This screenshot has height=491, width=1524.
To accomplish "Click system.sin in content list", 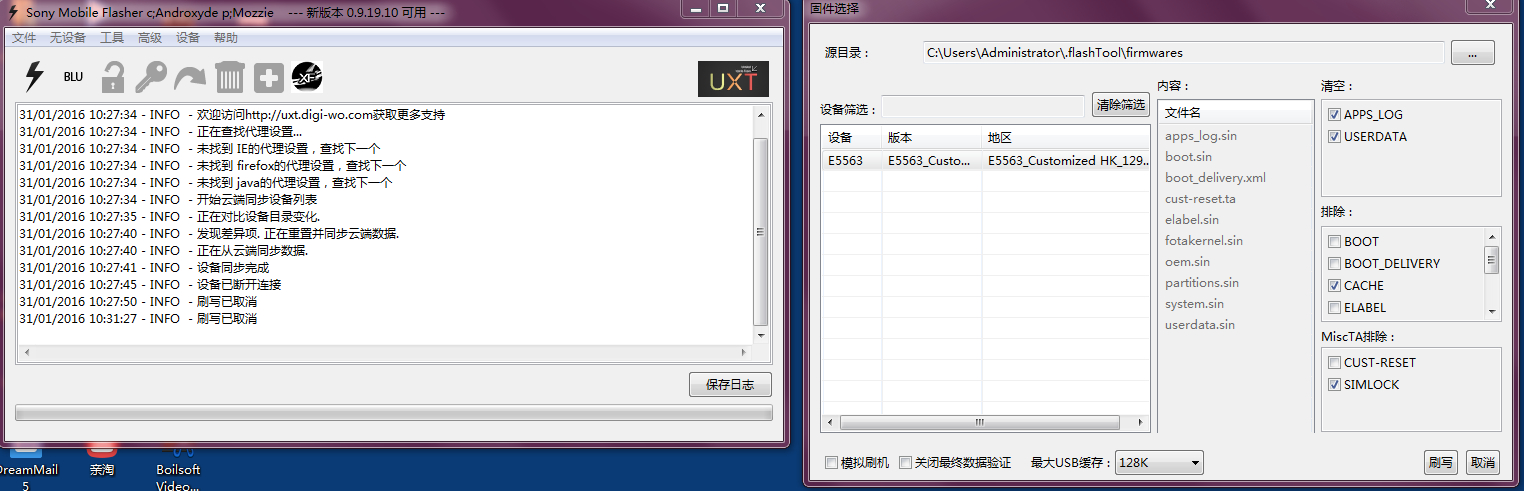I will click(1194, 303).
